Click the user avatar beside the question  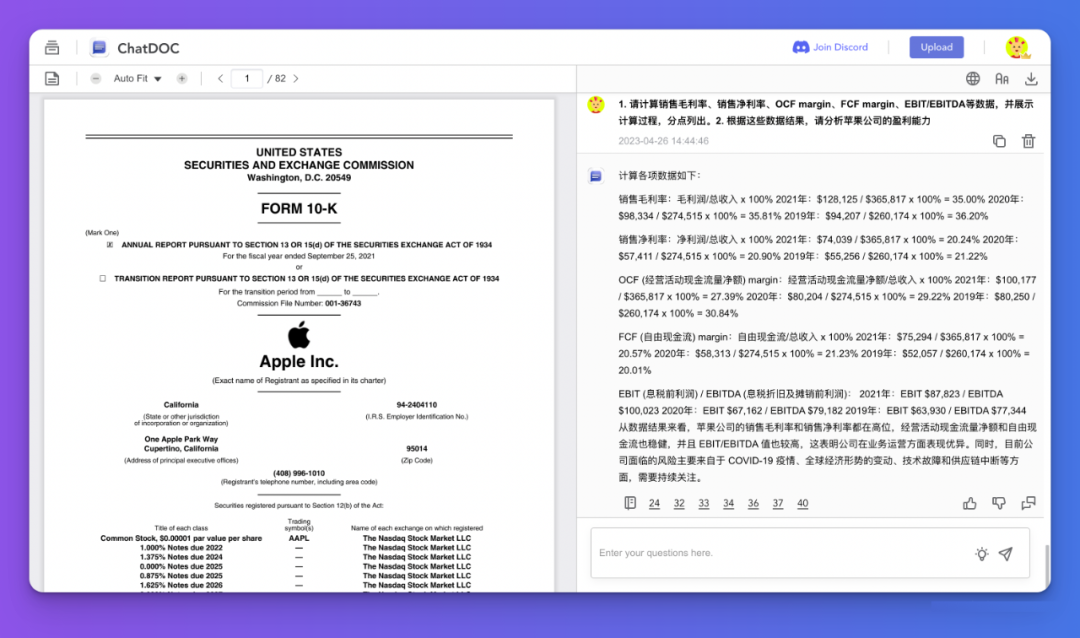tap(596, 105)
